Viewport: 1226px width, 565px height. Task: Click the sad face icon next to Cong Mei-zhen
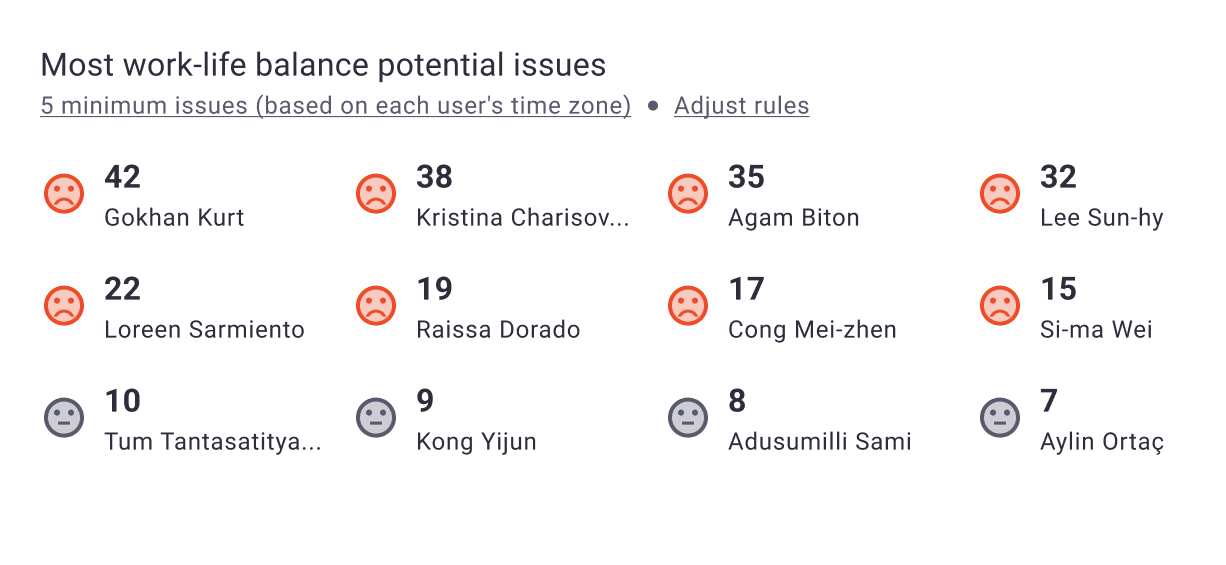[688, 305]
